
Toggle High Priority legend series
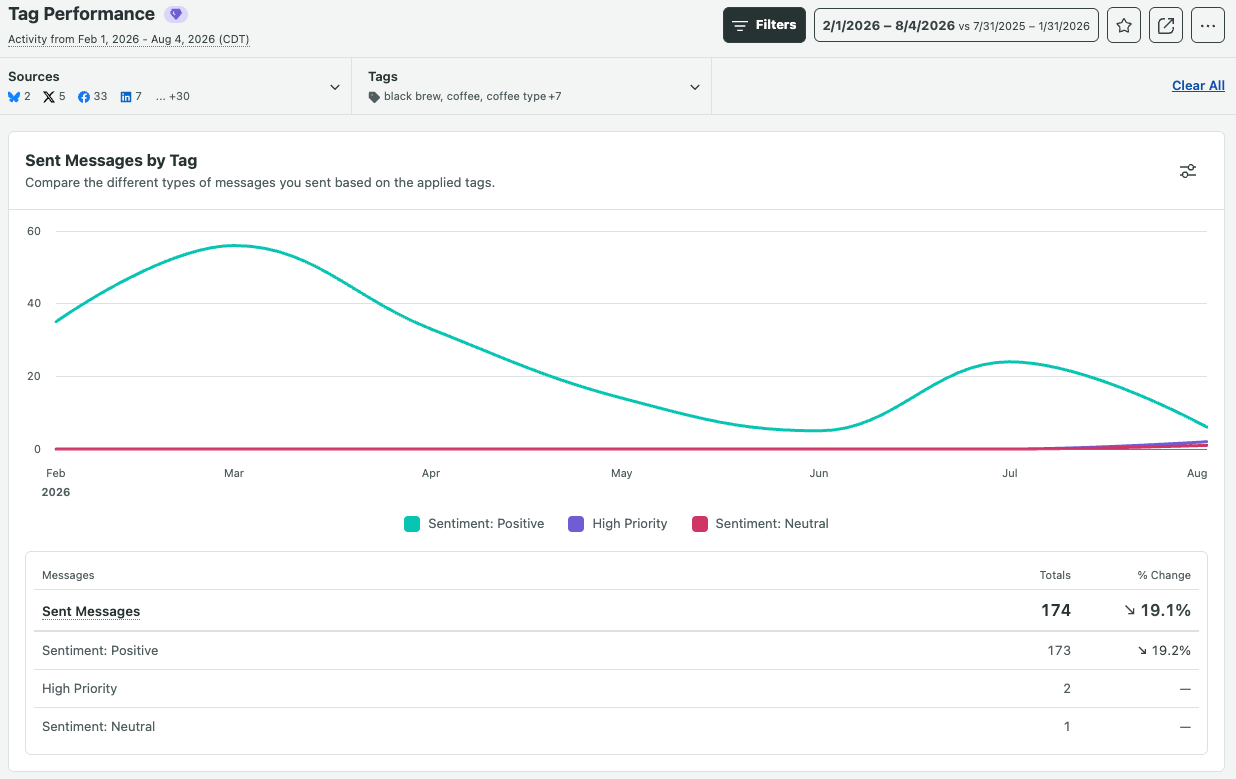[x=617, y=523]
